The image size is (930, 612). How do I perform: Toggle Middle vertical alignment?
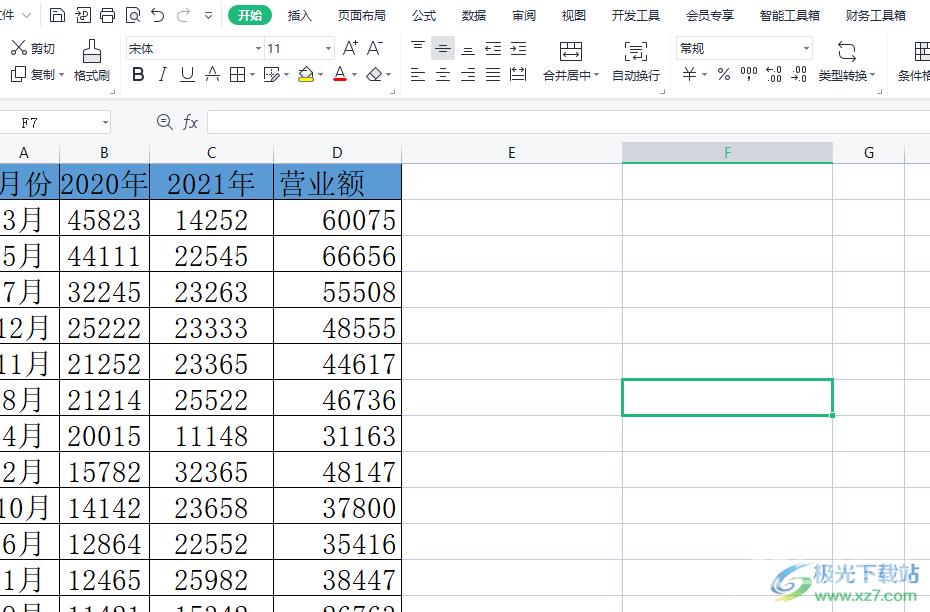pos(443,48)
